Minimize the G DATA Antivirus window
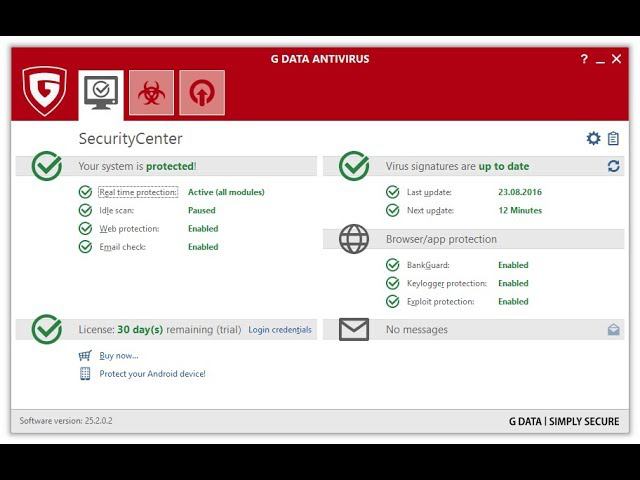 [x=600, y=60]
